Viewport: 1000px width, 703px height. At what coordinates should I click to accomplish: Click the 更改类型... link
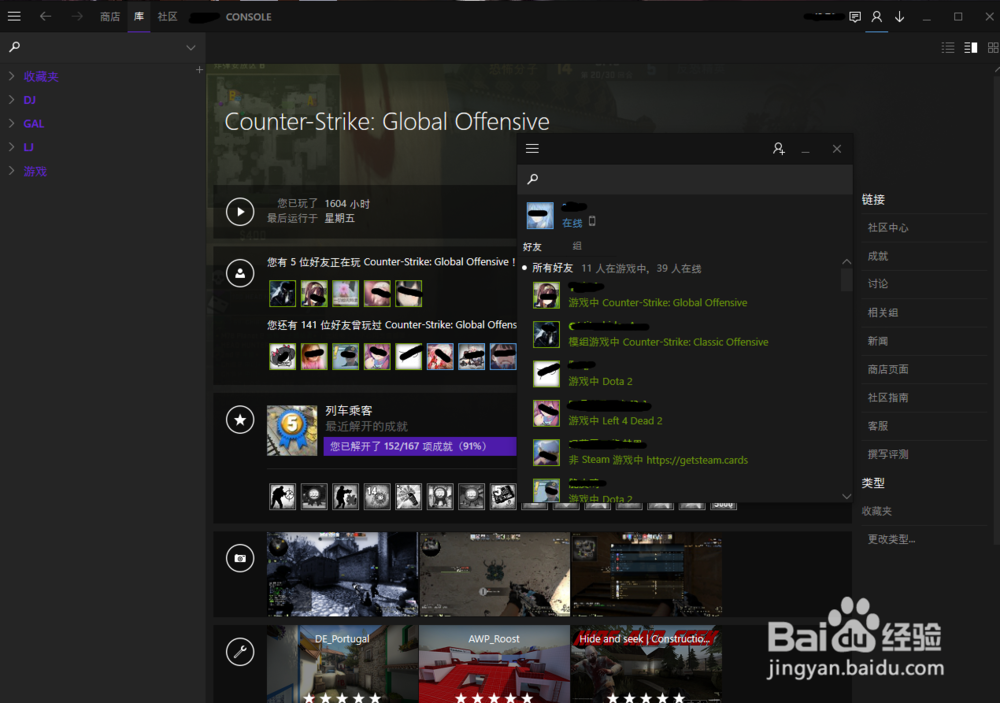click(891, 539)
